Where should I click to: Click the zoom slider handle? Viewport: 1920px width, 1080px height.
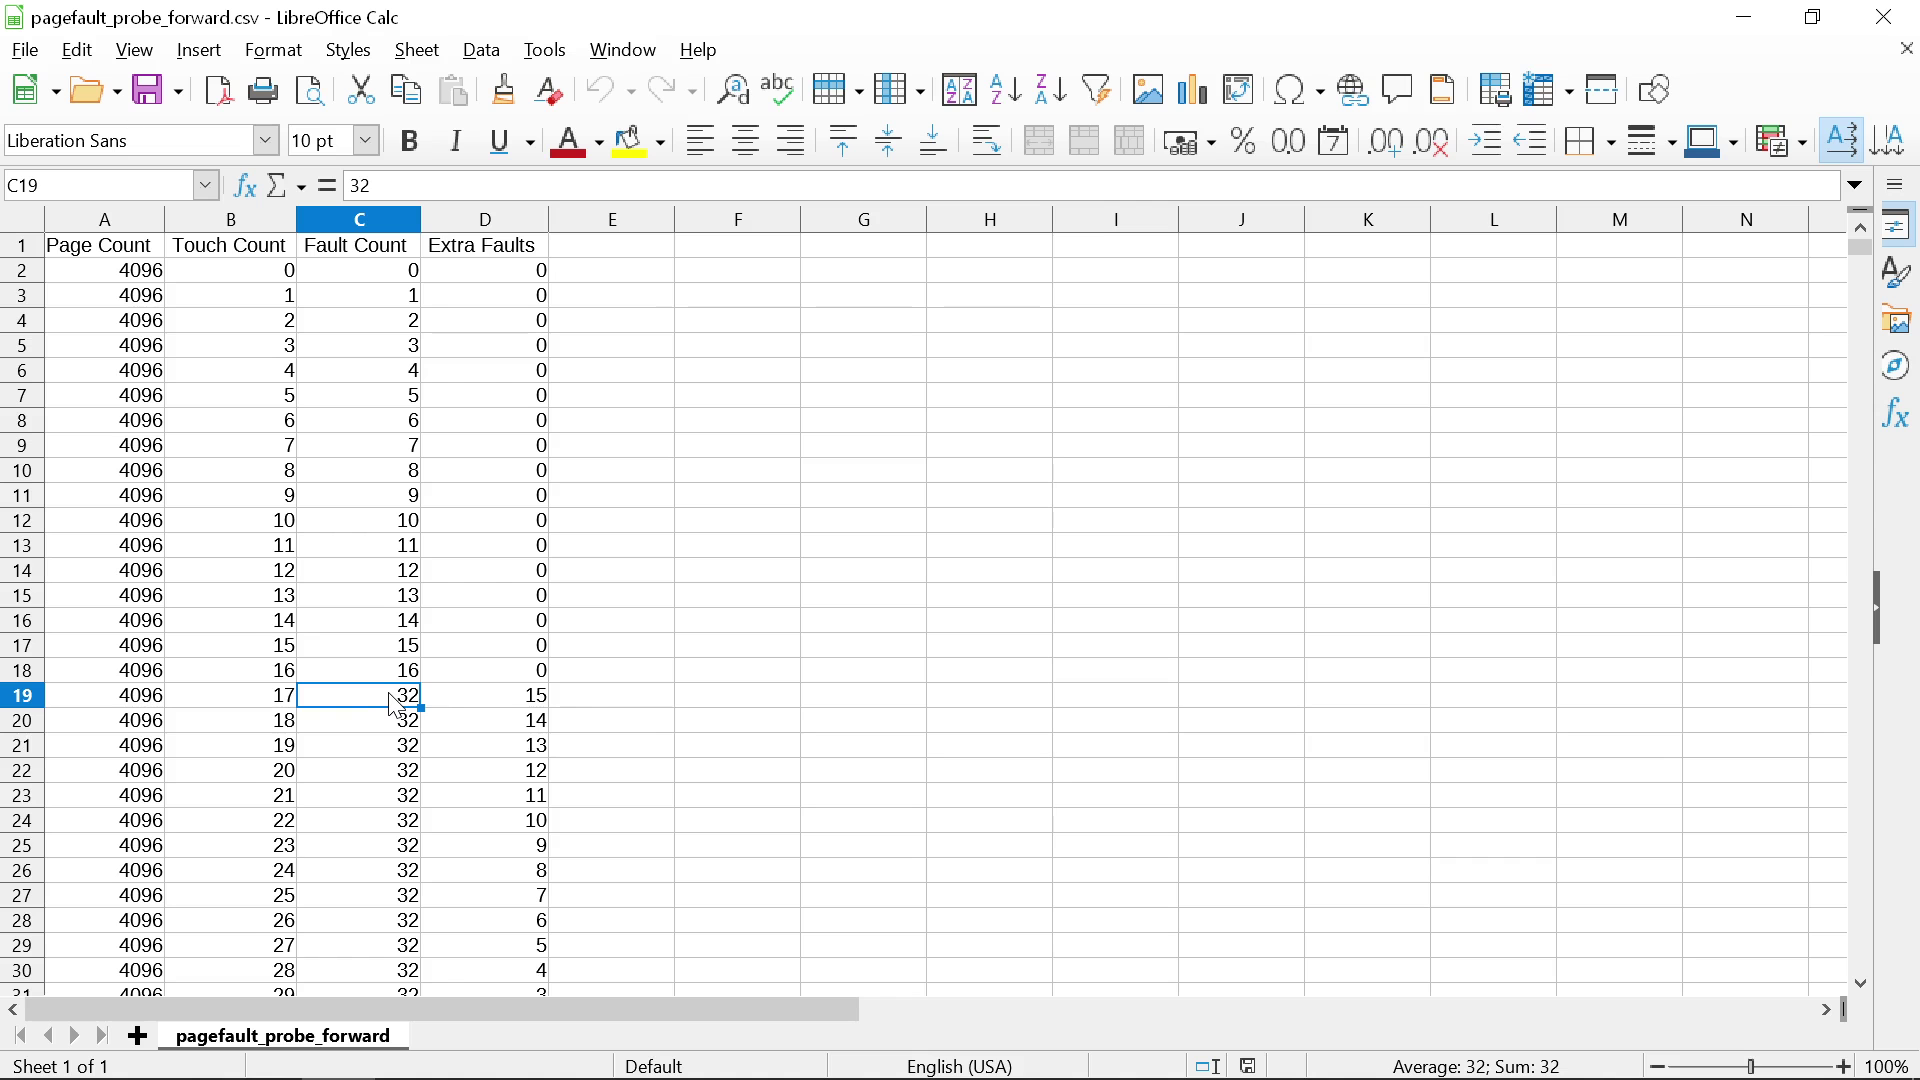(x=1751, y=1067)
